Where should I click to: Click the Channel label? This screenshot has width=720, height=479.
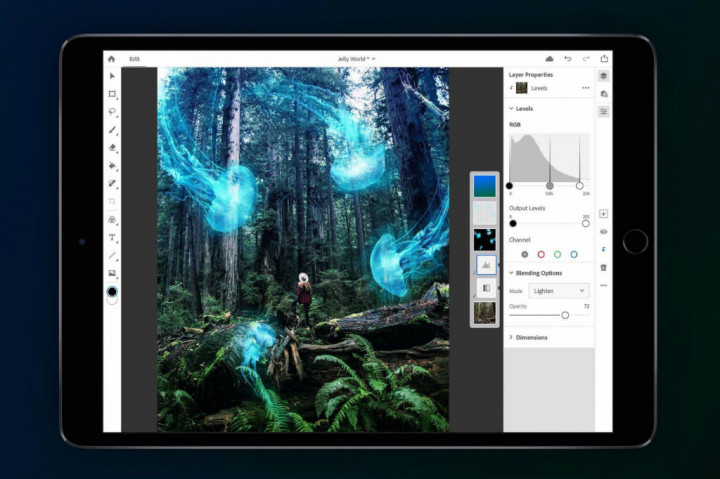pyautogui.click(x=519, y=240)
